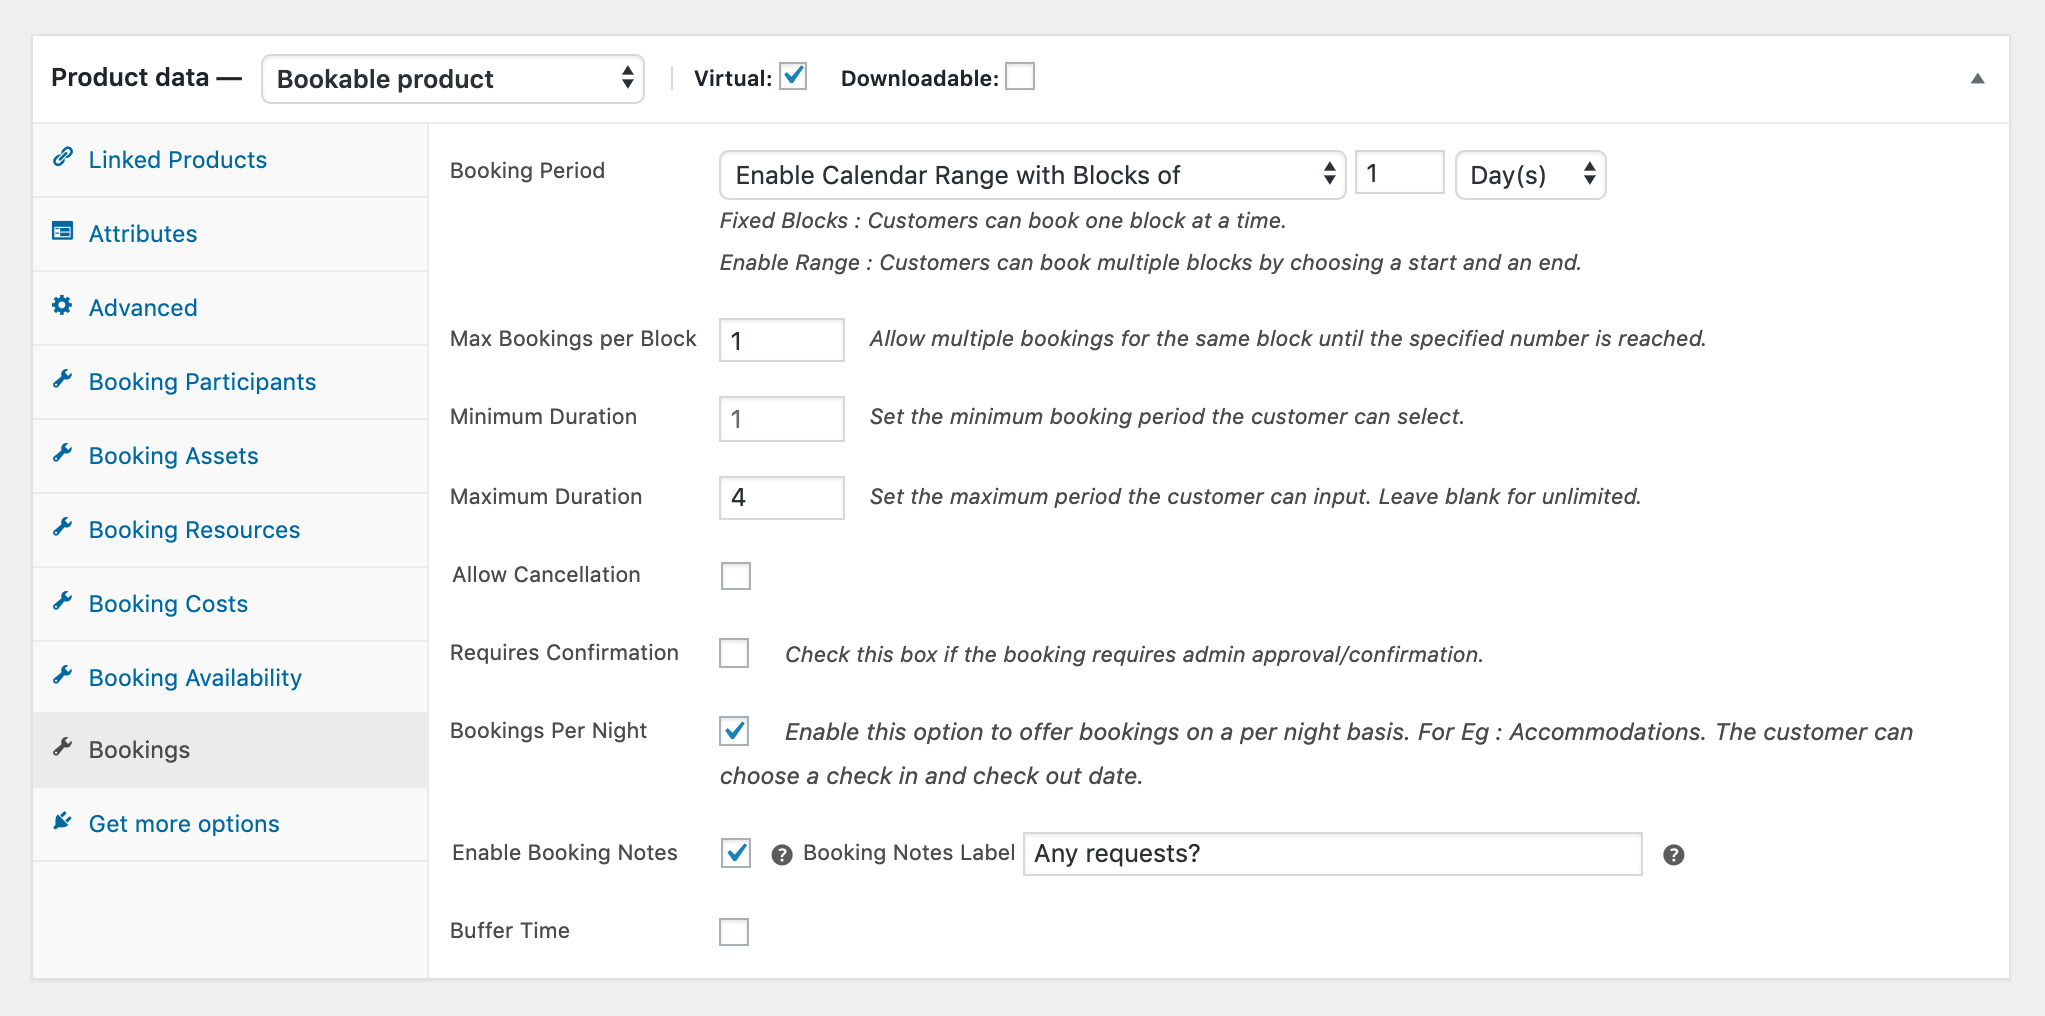Image resolution: width=2045 pixels, height=1016 pixels.
Task: Check the Requires Confirmation box
Action: point(734,653)
